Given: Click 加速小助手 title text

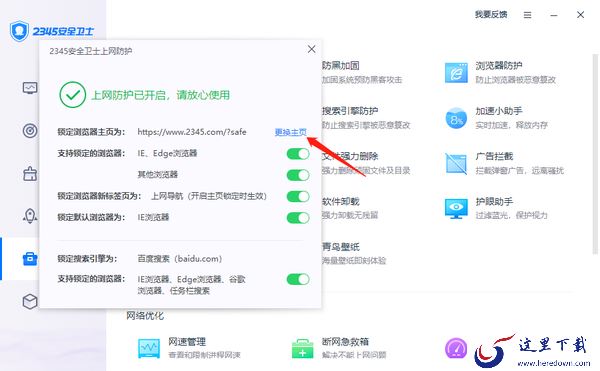Looking at the screenshot, I should [x=499, y=111].
